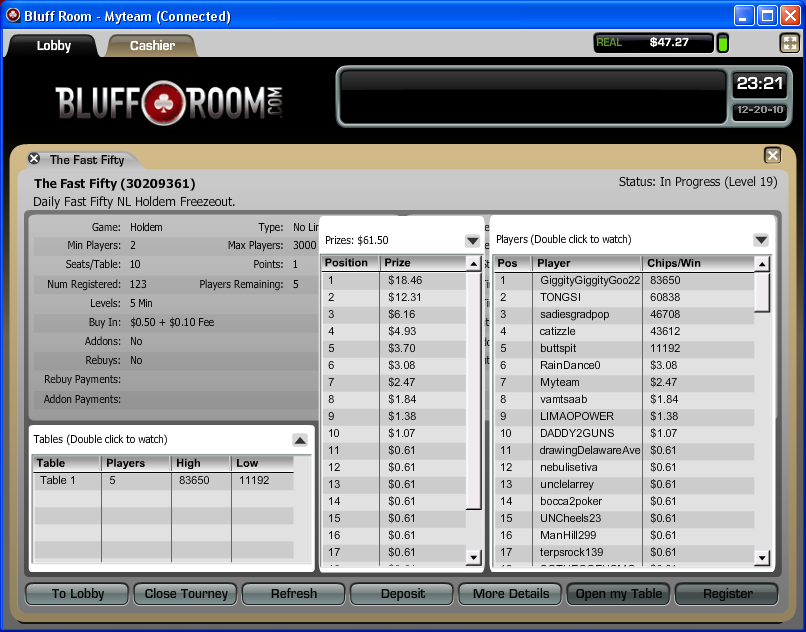Click the Position column header in Prizes
This screenshot has width=806, height=632.
tap(351, 263)
